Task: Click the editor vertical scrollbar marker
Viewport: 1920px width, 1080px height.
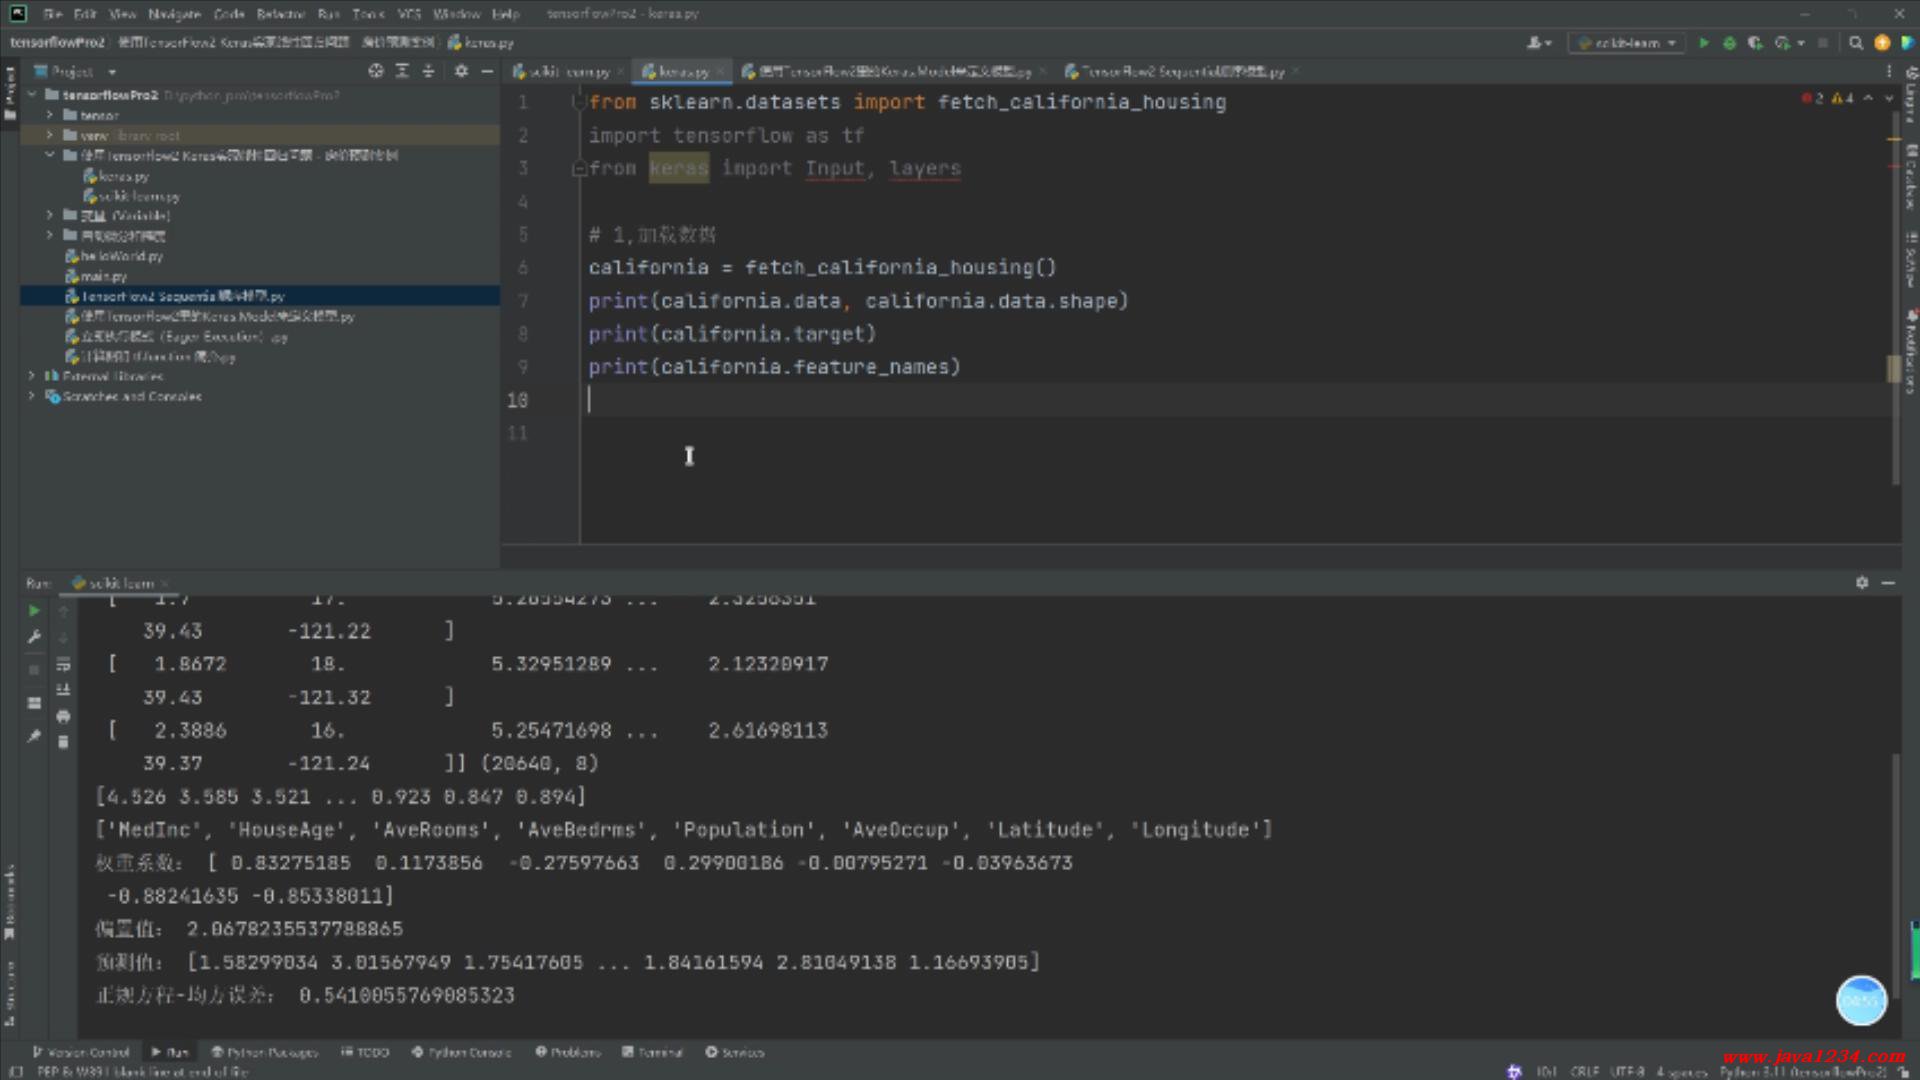Action: [x=1893, y=368]
